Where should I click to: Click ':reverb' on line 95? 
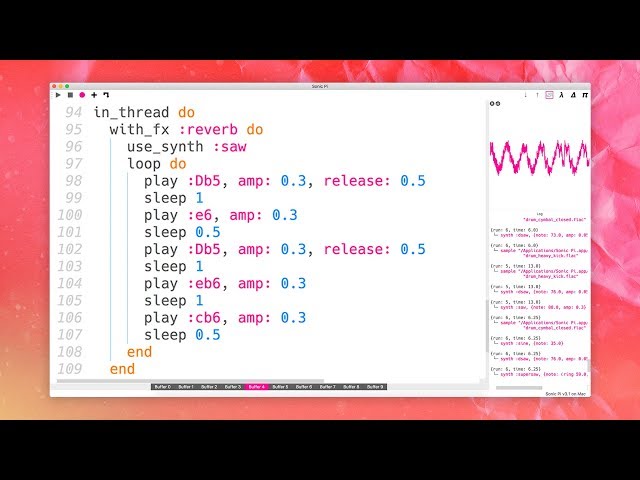(x=208, y=129)
